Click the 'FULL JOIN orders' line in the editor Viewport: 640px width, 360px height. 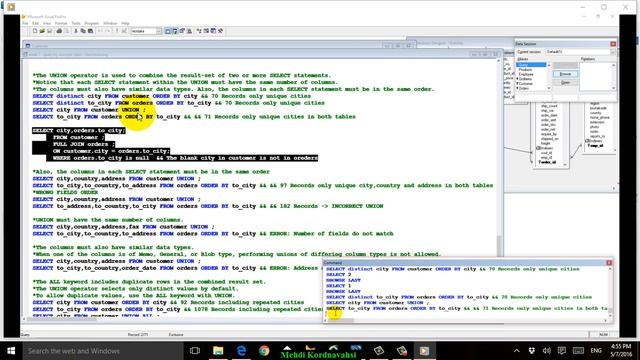click(83, 144)
